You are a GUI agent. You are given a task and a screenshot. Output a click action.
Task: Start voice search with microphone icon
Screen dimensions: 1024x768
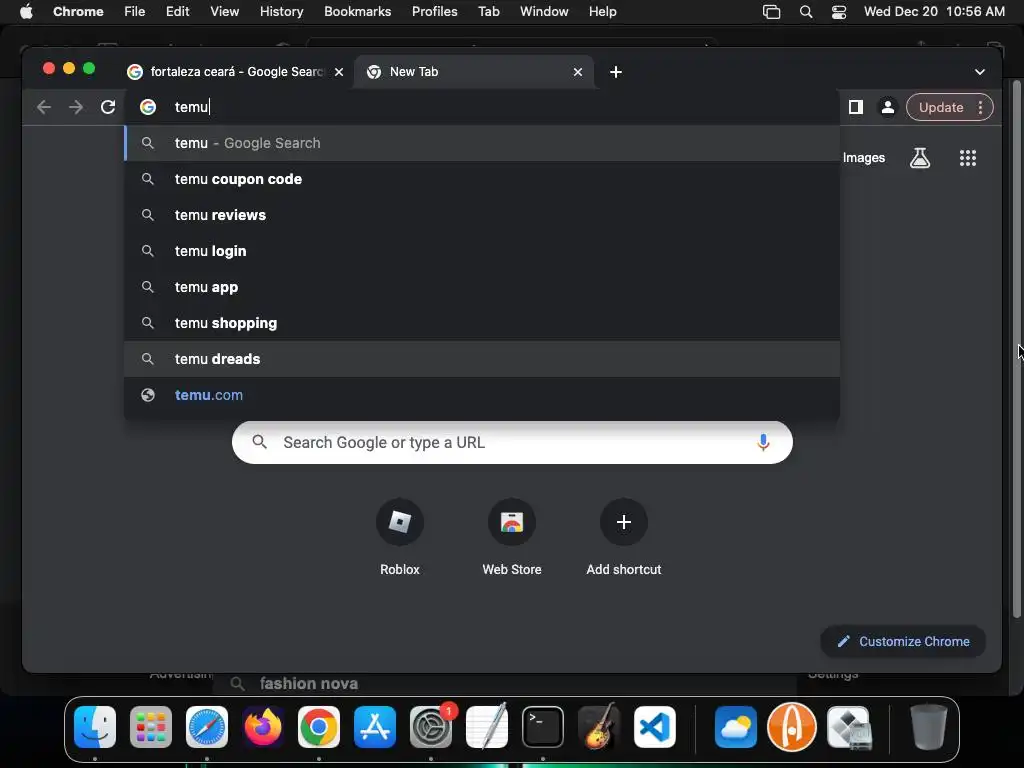coord(763,443)
